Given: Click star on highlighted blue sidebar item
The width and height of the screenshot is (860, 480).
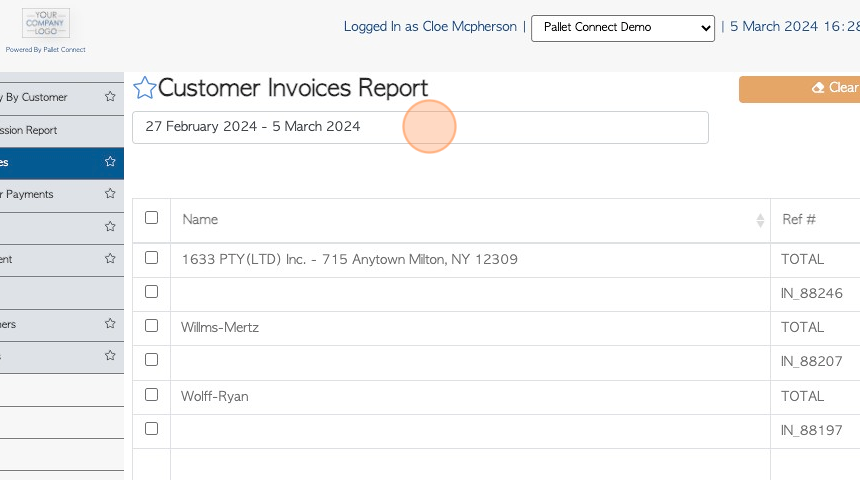Looking at the screenshot, I should [x=110, y=161].
